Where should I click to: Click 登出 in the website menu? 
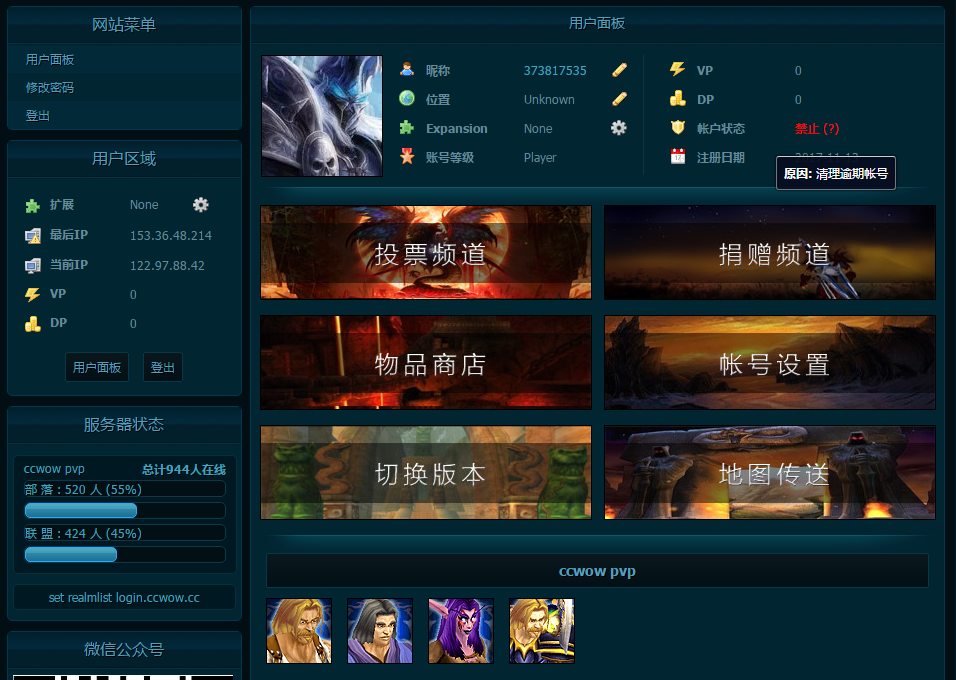[38, 116]
